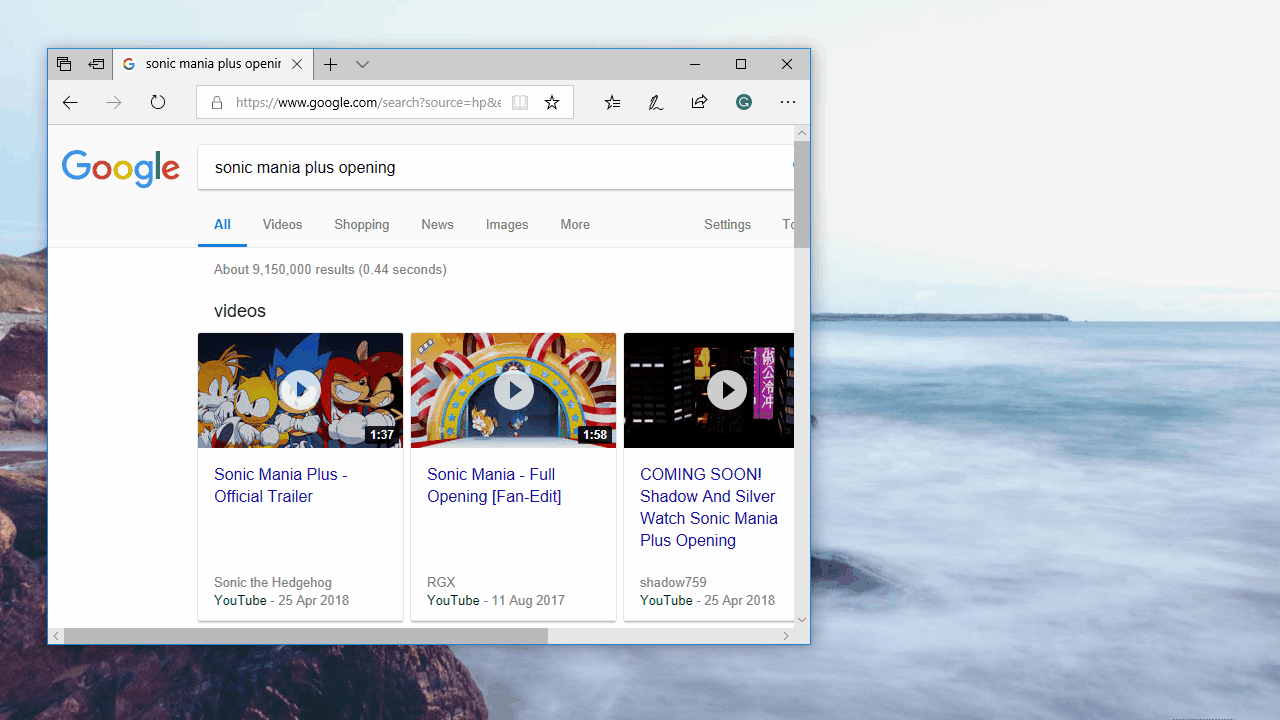The image size is (1280, 720).
Task: Click the horizontal scrollbar thumb
Action: point(306,636)
